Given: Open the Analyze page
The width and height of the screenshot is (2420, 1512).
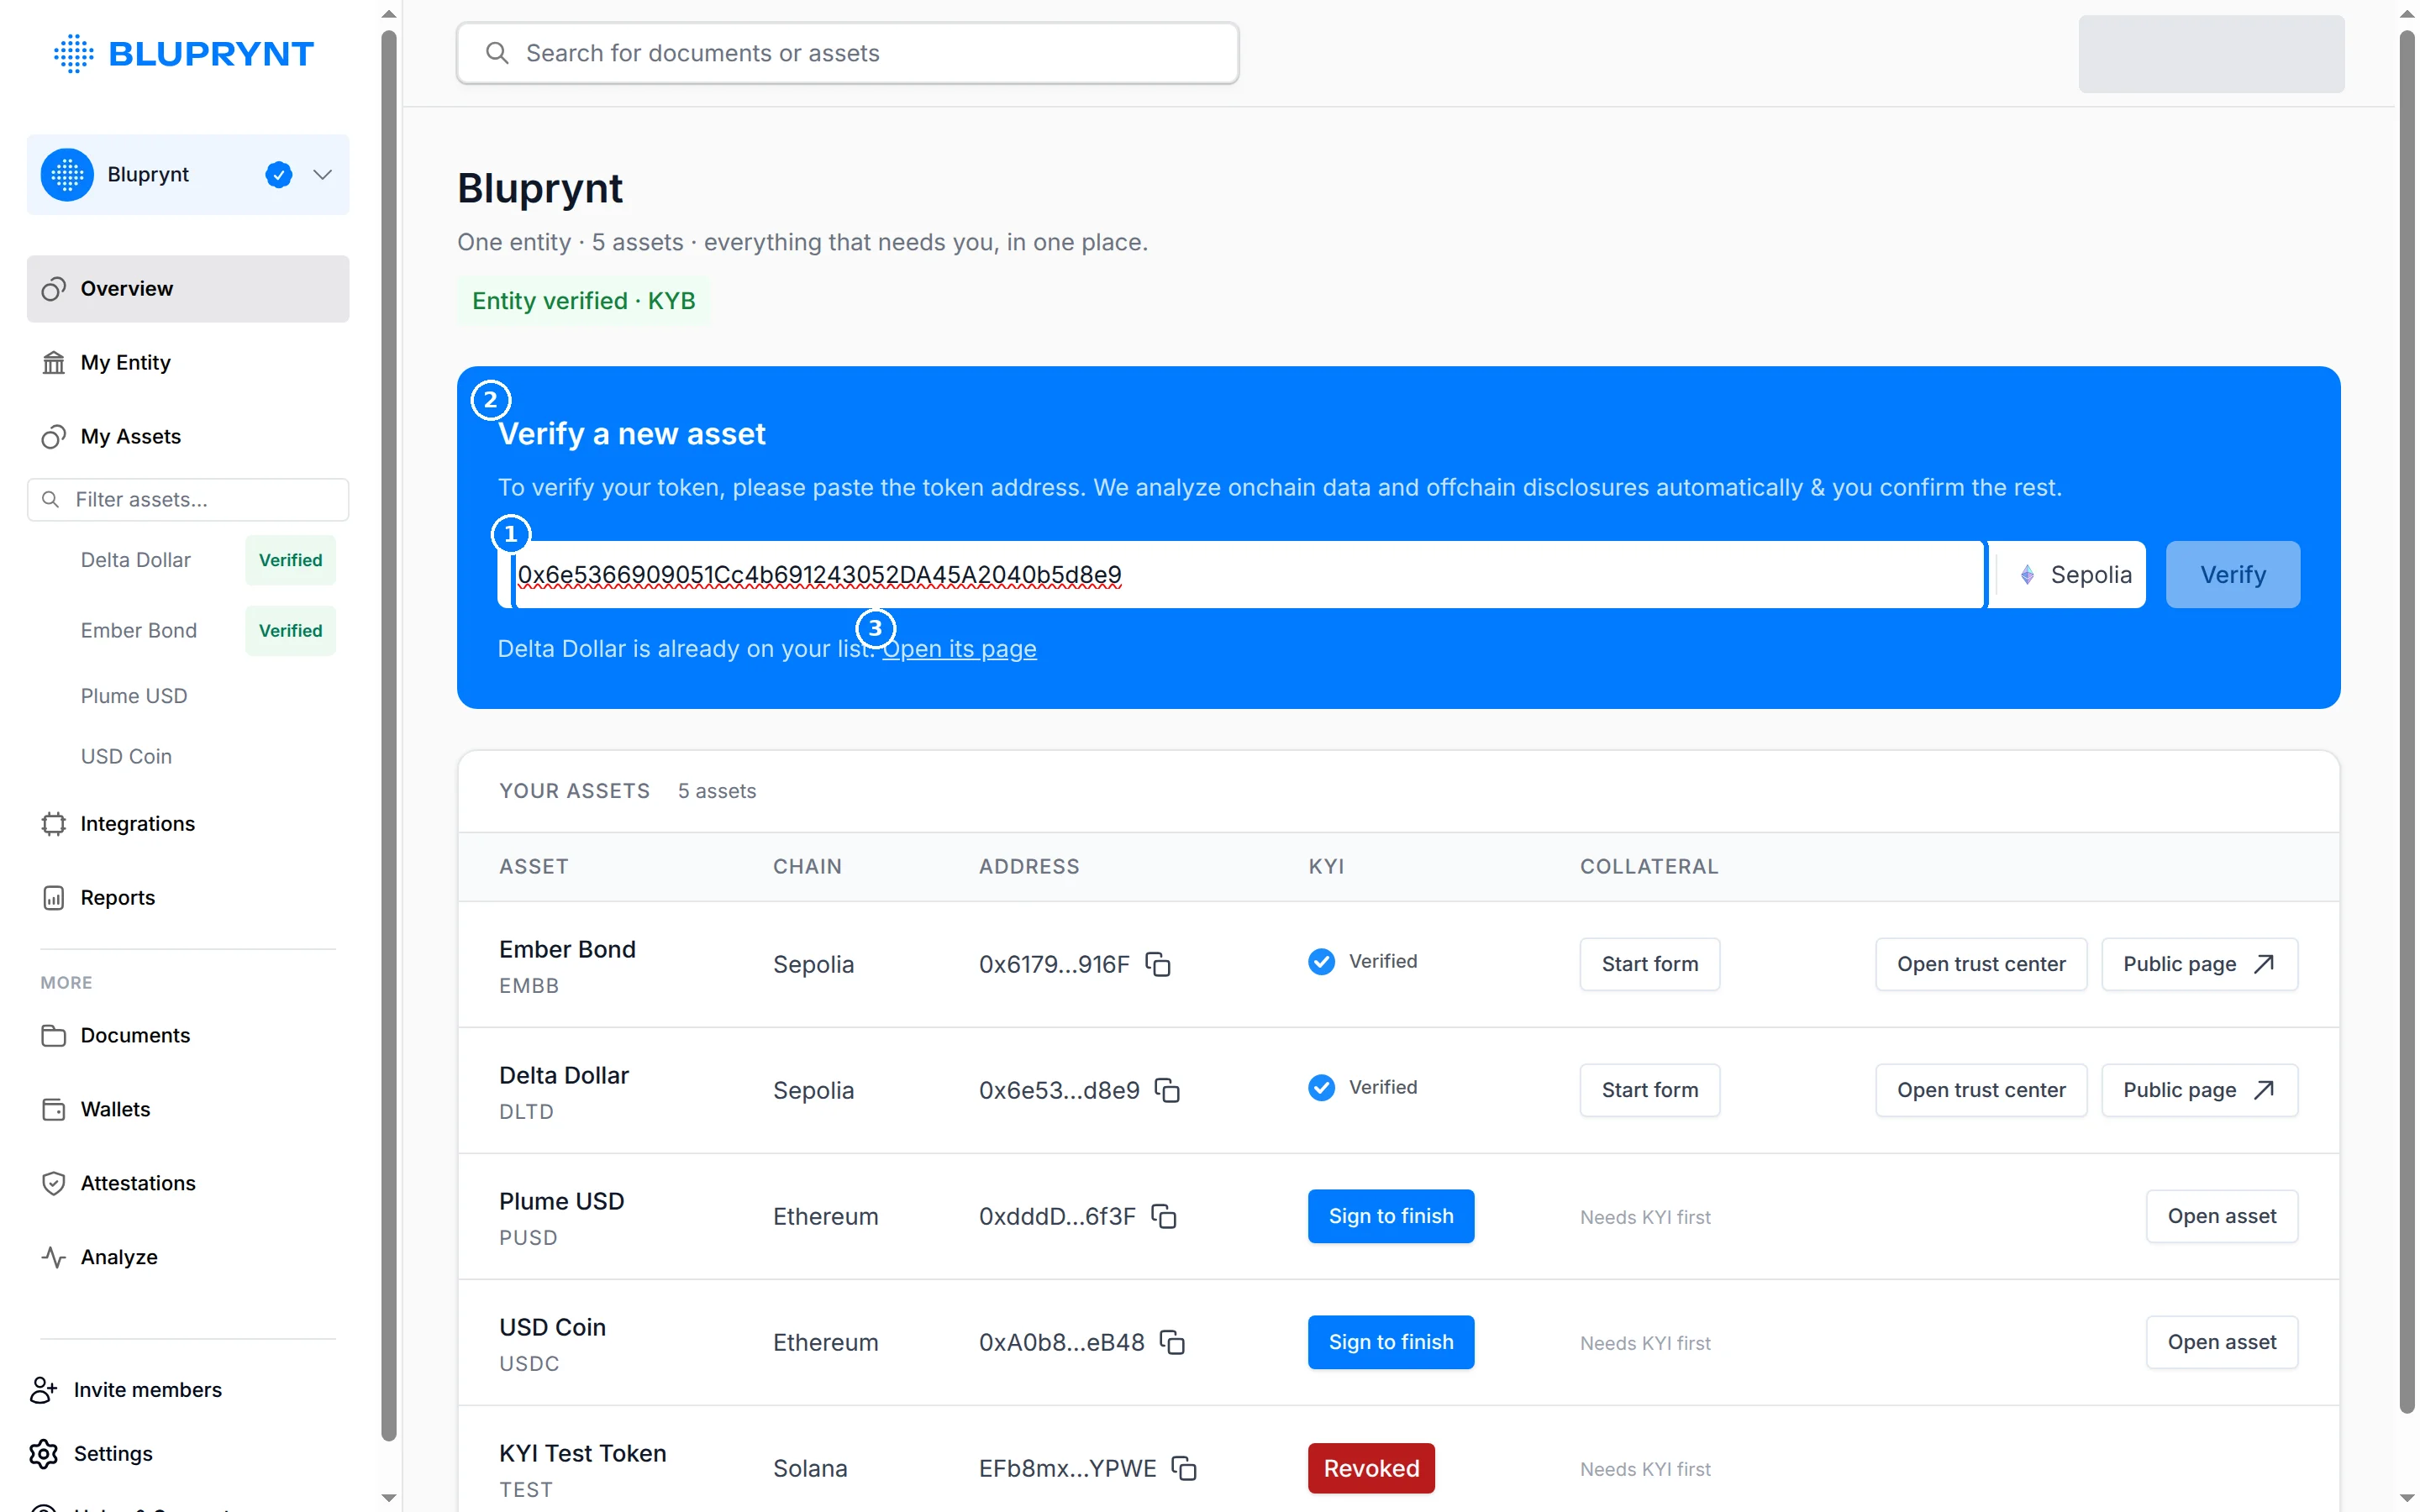Looking at the screenshot, I should pos(188,1257).
